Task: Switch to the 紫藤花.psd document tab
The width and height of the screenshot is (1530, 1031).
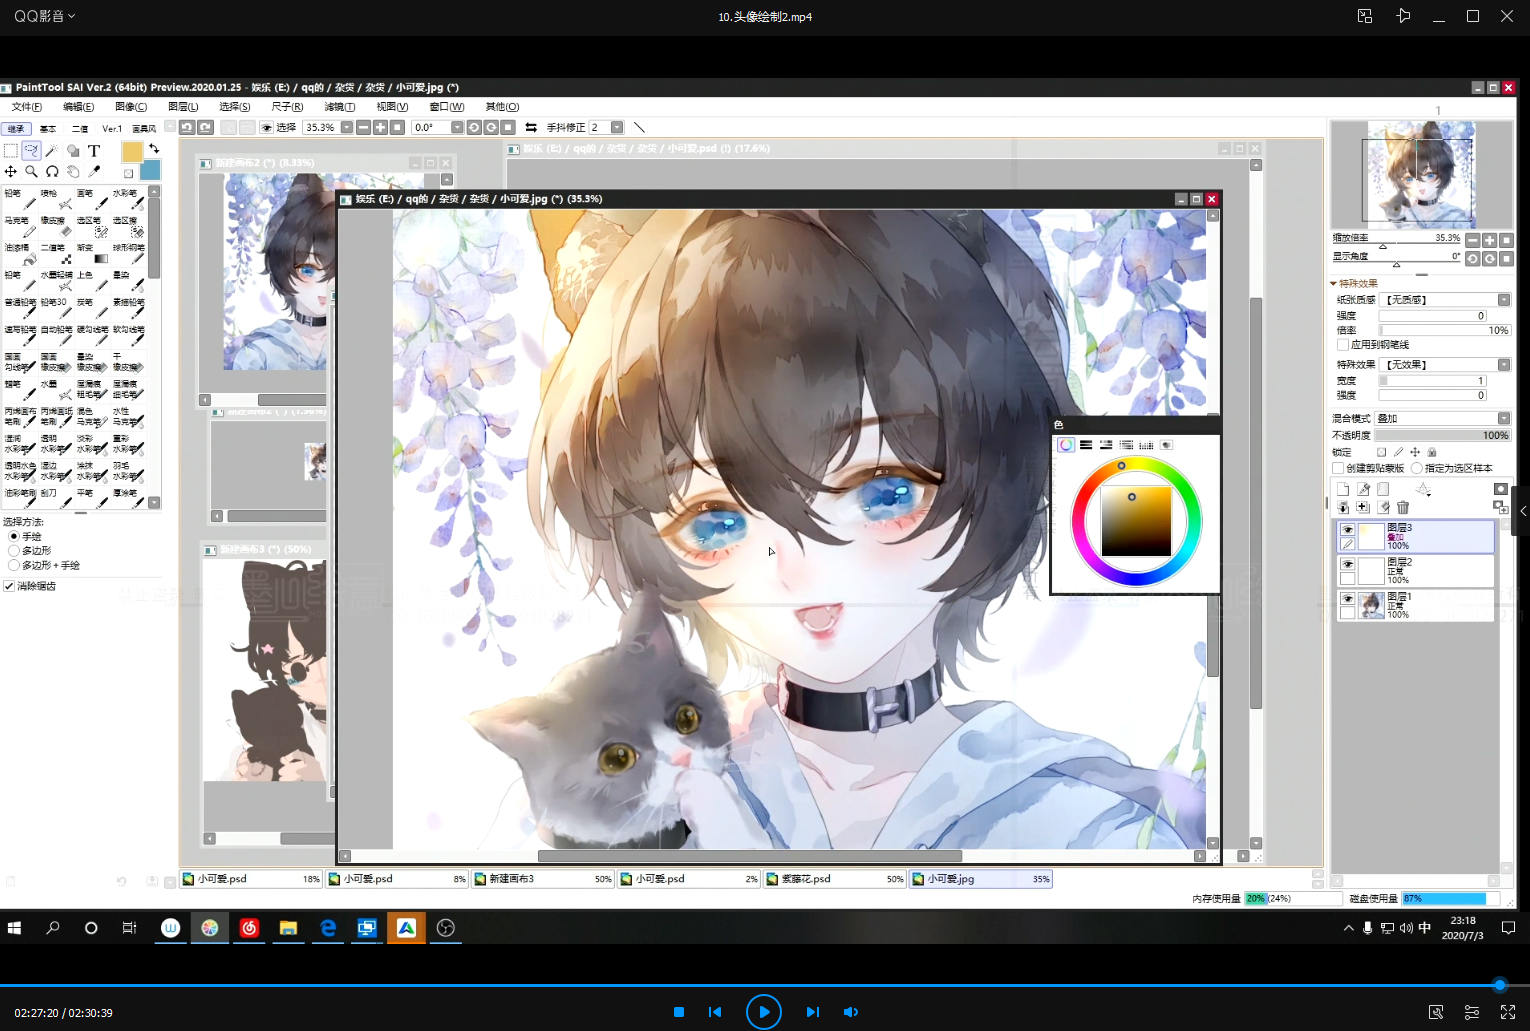Action: pyautogui.click(x=834, y=879)
